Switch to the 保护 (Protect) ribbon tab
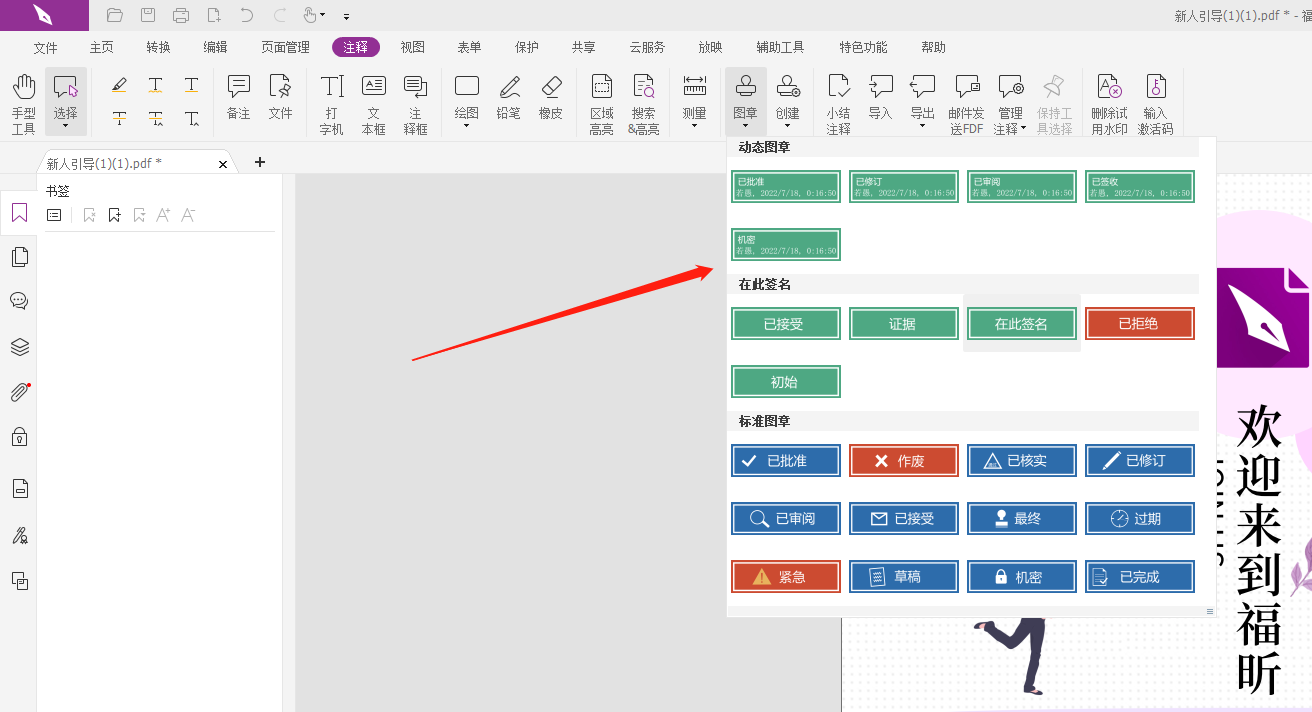The image size is (1312, 712). pyautogui.click(x=526, y=46)
